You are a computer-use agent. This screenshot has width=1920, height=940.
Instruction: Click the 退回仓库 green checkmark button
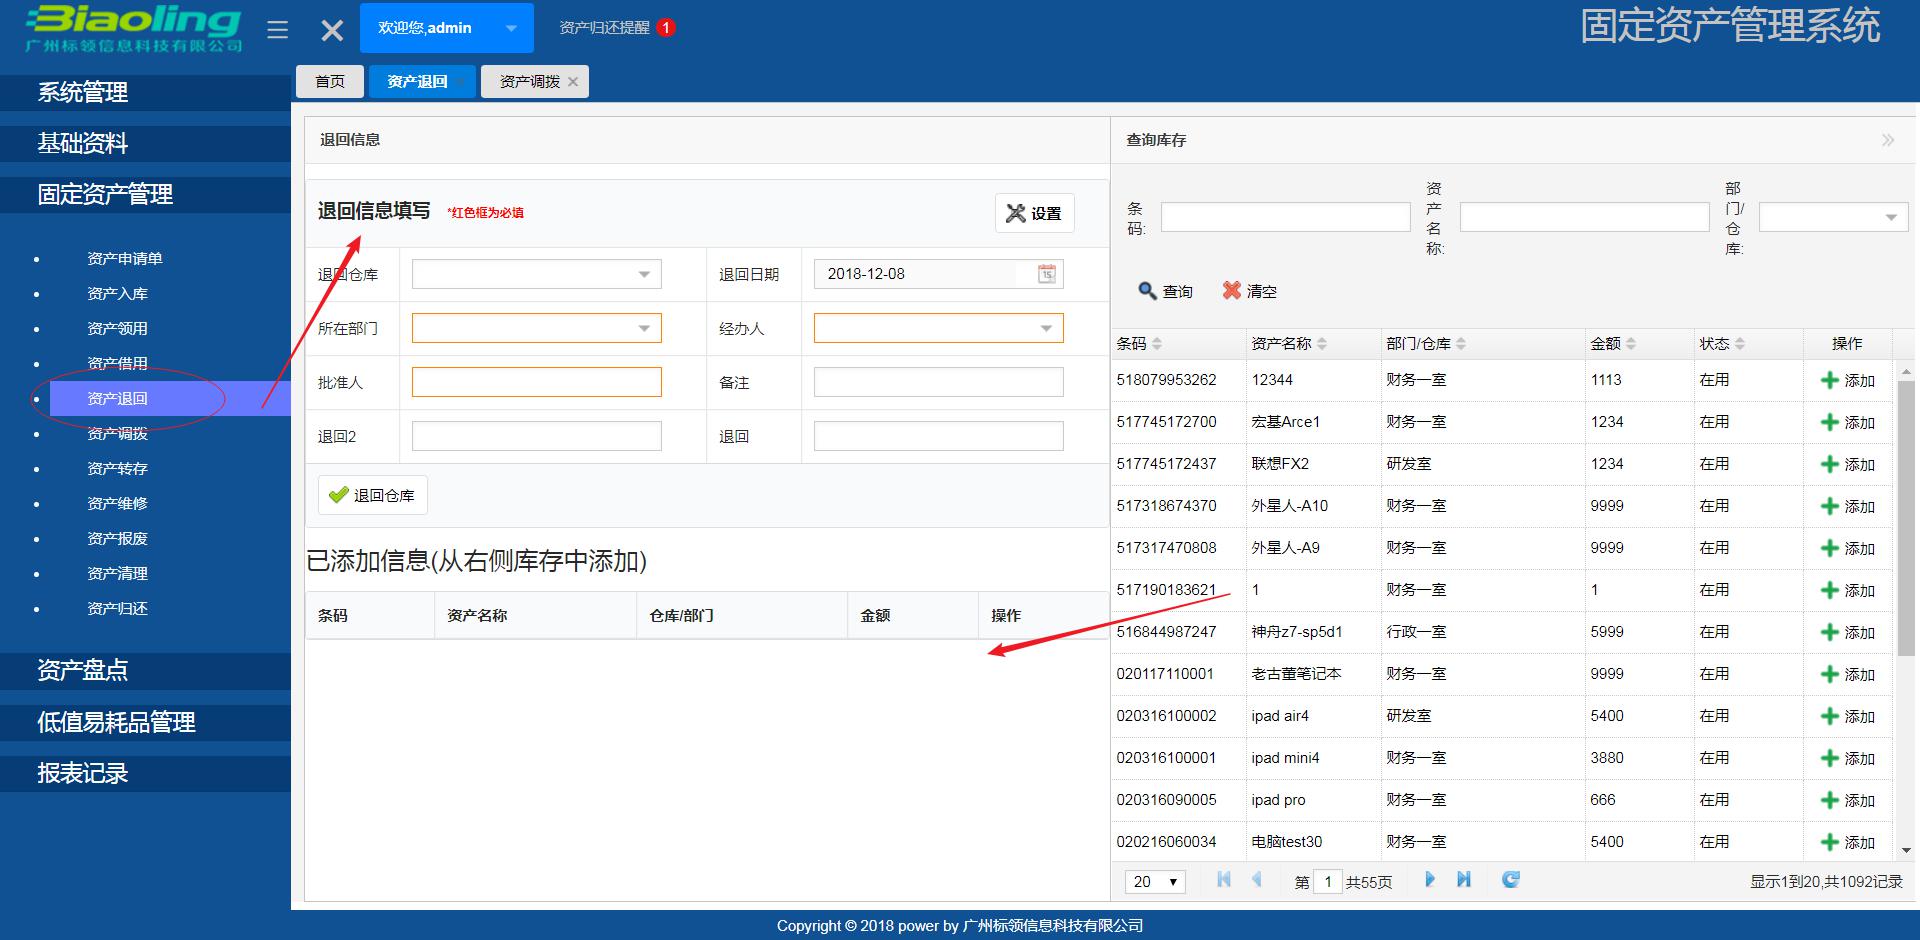click(x=371, y=494)
